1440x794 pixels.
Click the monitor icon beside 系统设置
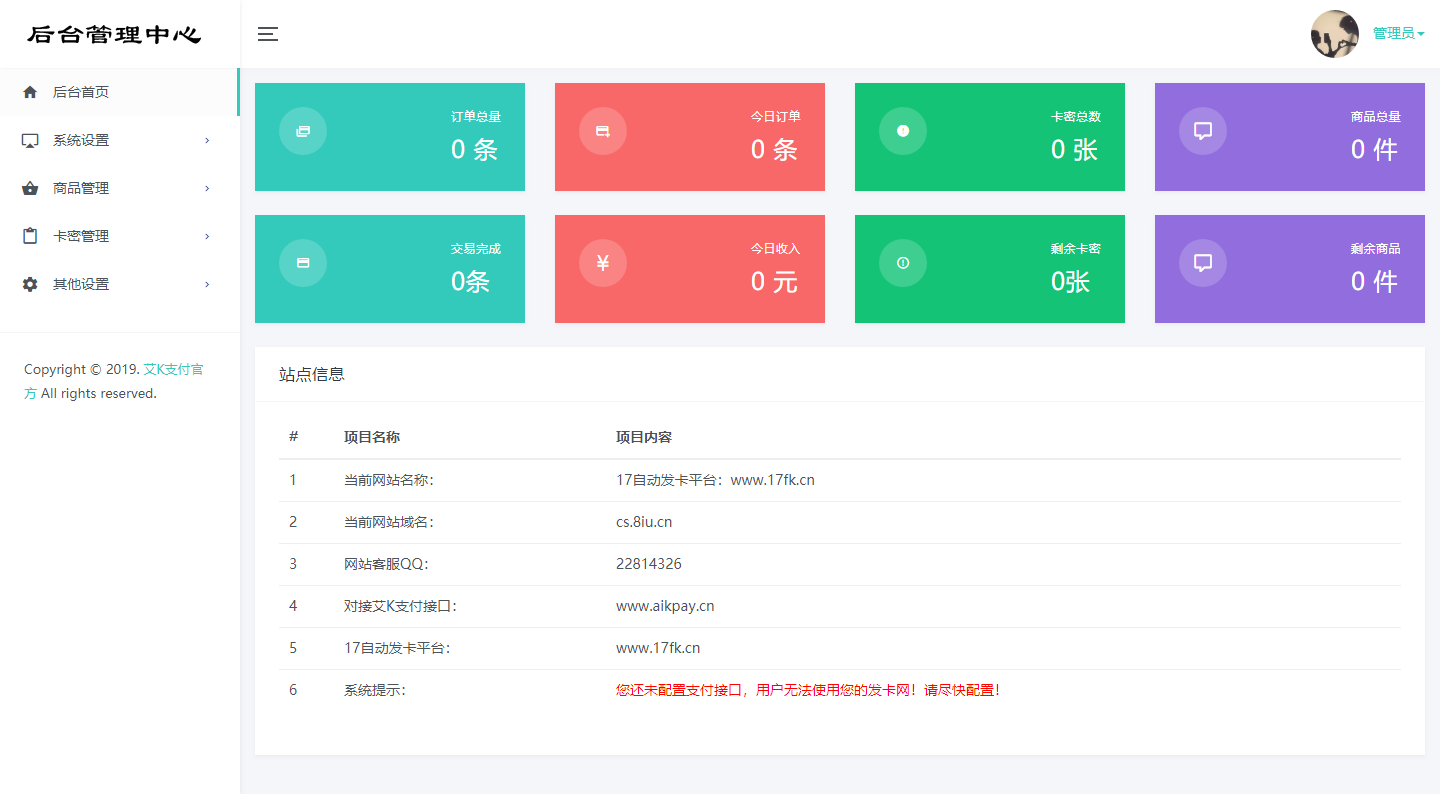tap(30, 140)
